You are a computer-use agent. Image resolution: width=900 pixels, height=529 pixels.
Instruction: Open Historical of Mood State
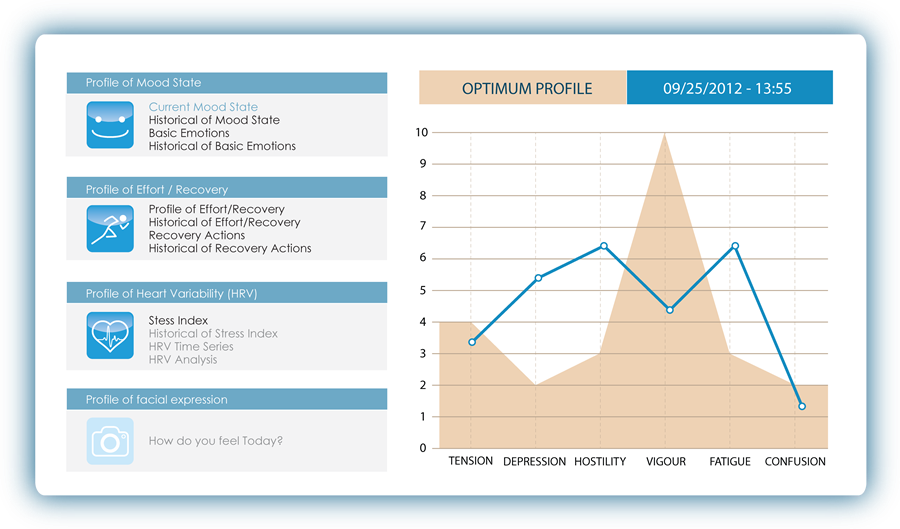(x=214, y=120)
